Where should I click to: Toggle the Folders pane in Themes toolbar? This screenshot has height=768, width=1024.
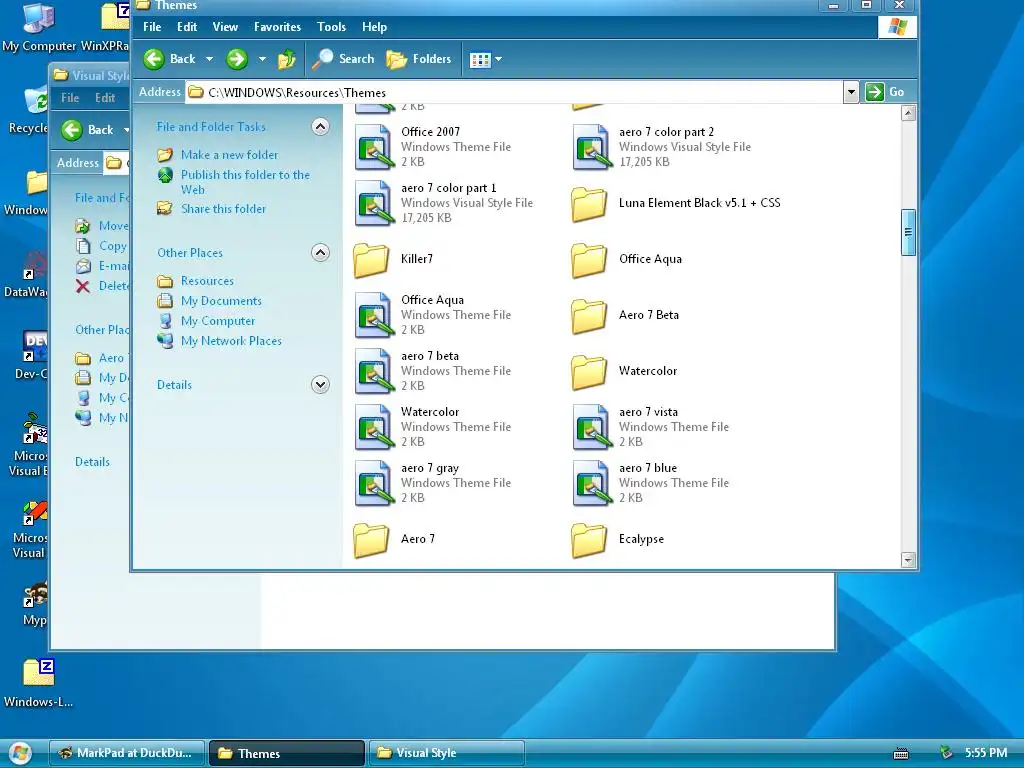(419, 59)
